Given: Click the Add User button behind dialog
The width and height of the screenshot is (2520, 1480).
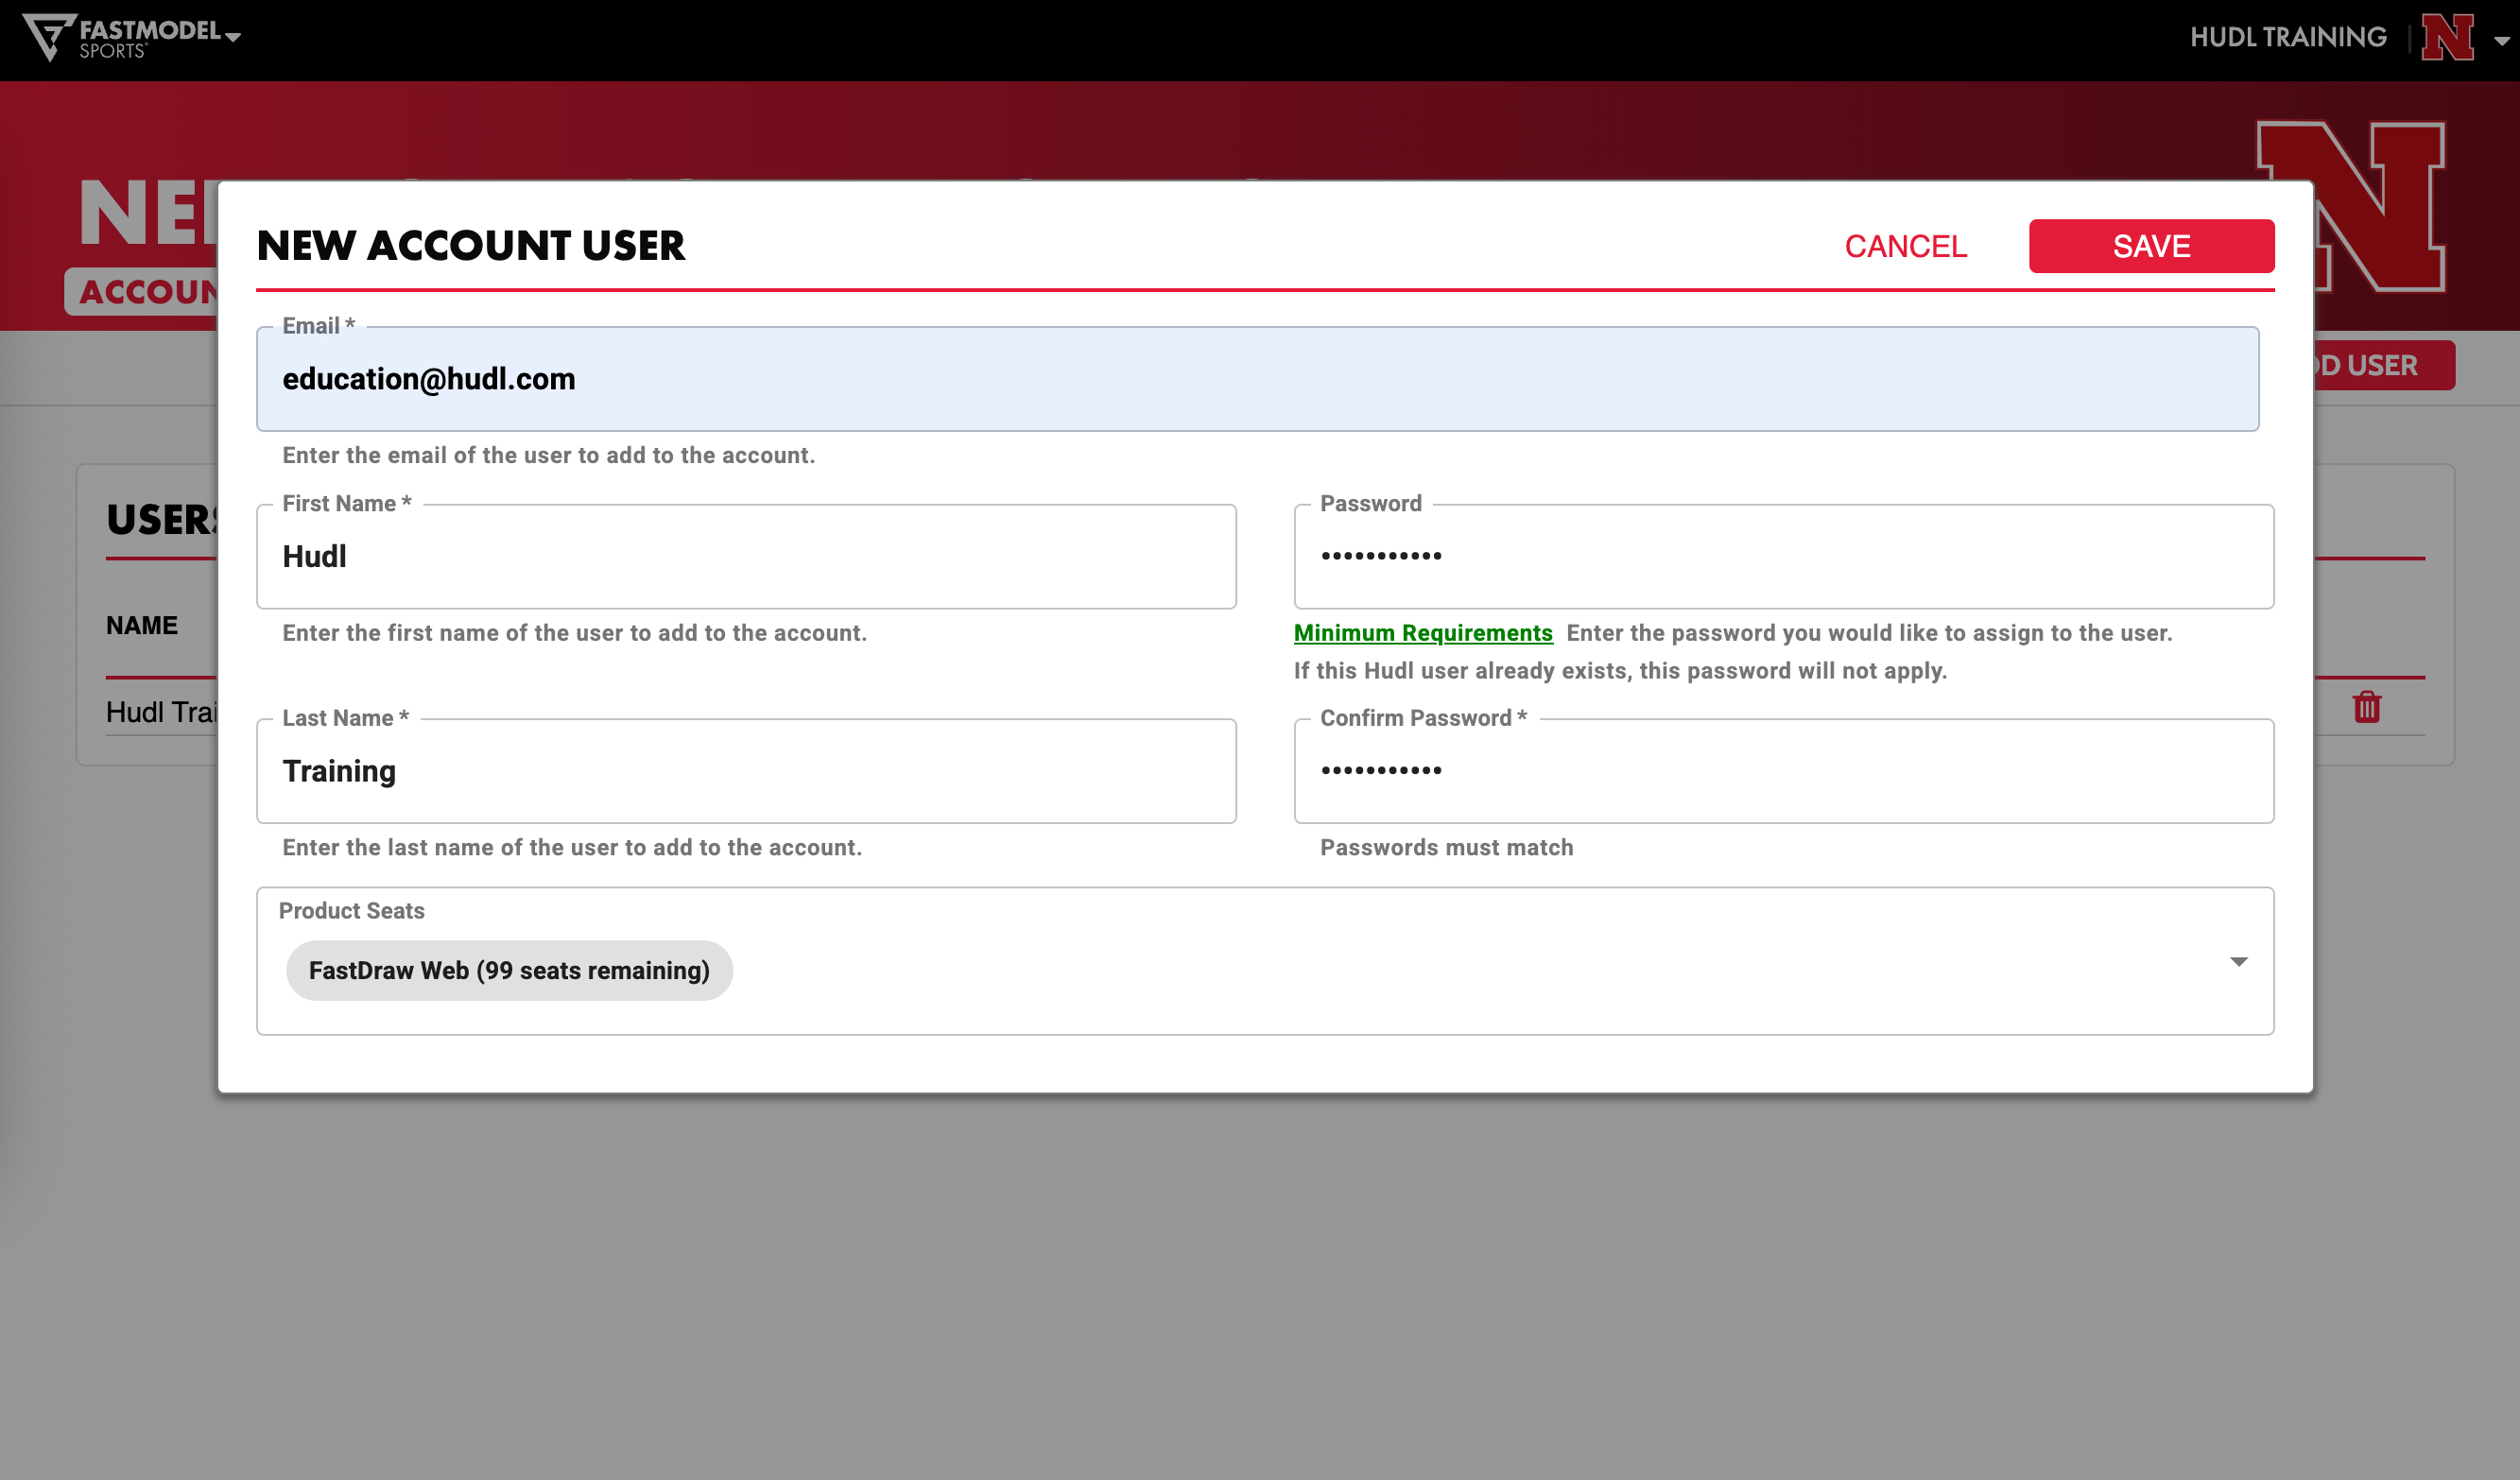Looking at the screenshot, I should [x=2384, y=366].
